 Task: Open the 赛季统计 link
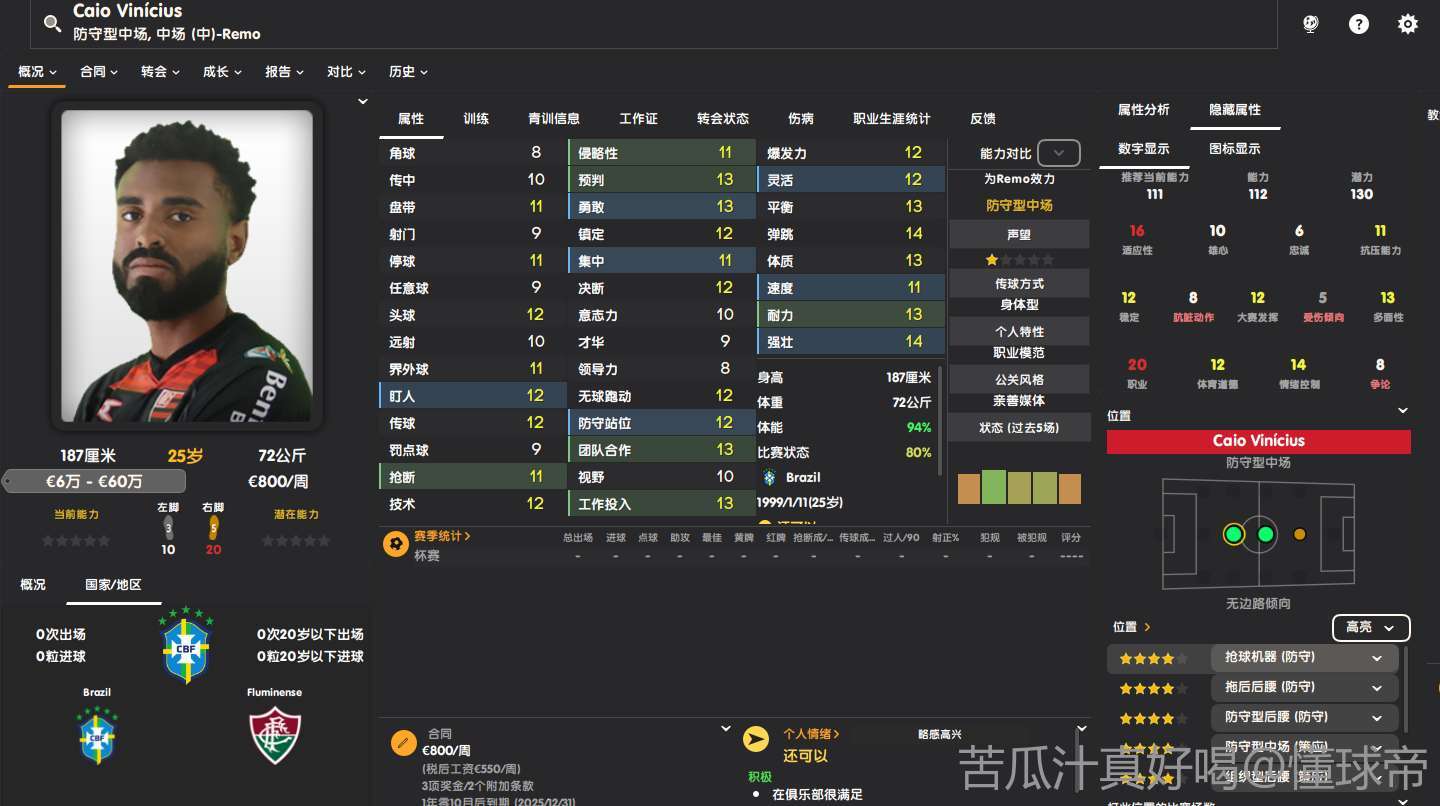click(x=441, y=536)
